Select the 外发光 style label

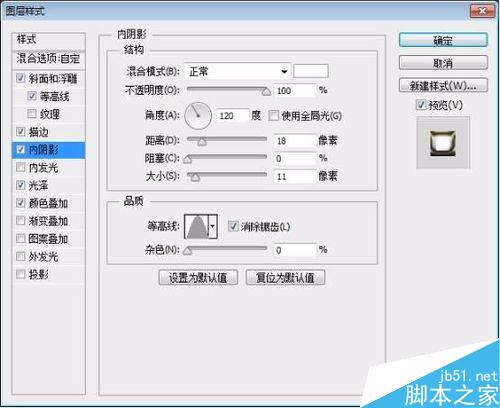[43, 257]
